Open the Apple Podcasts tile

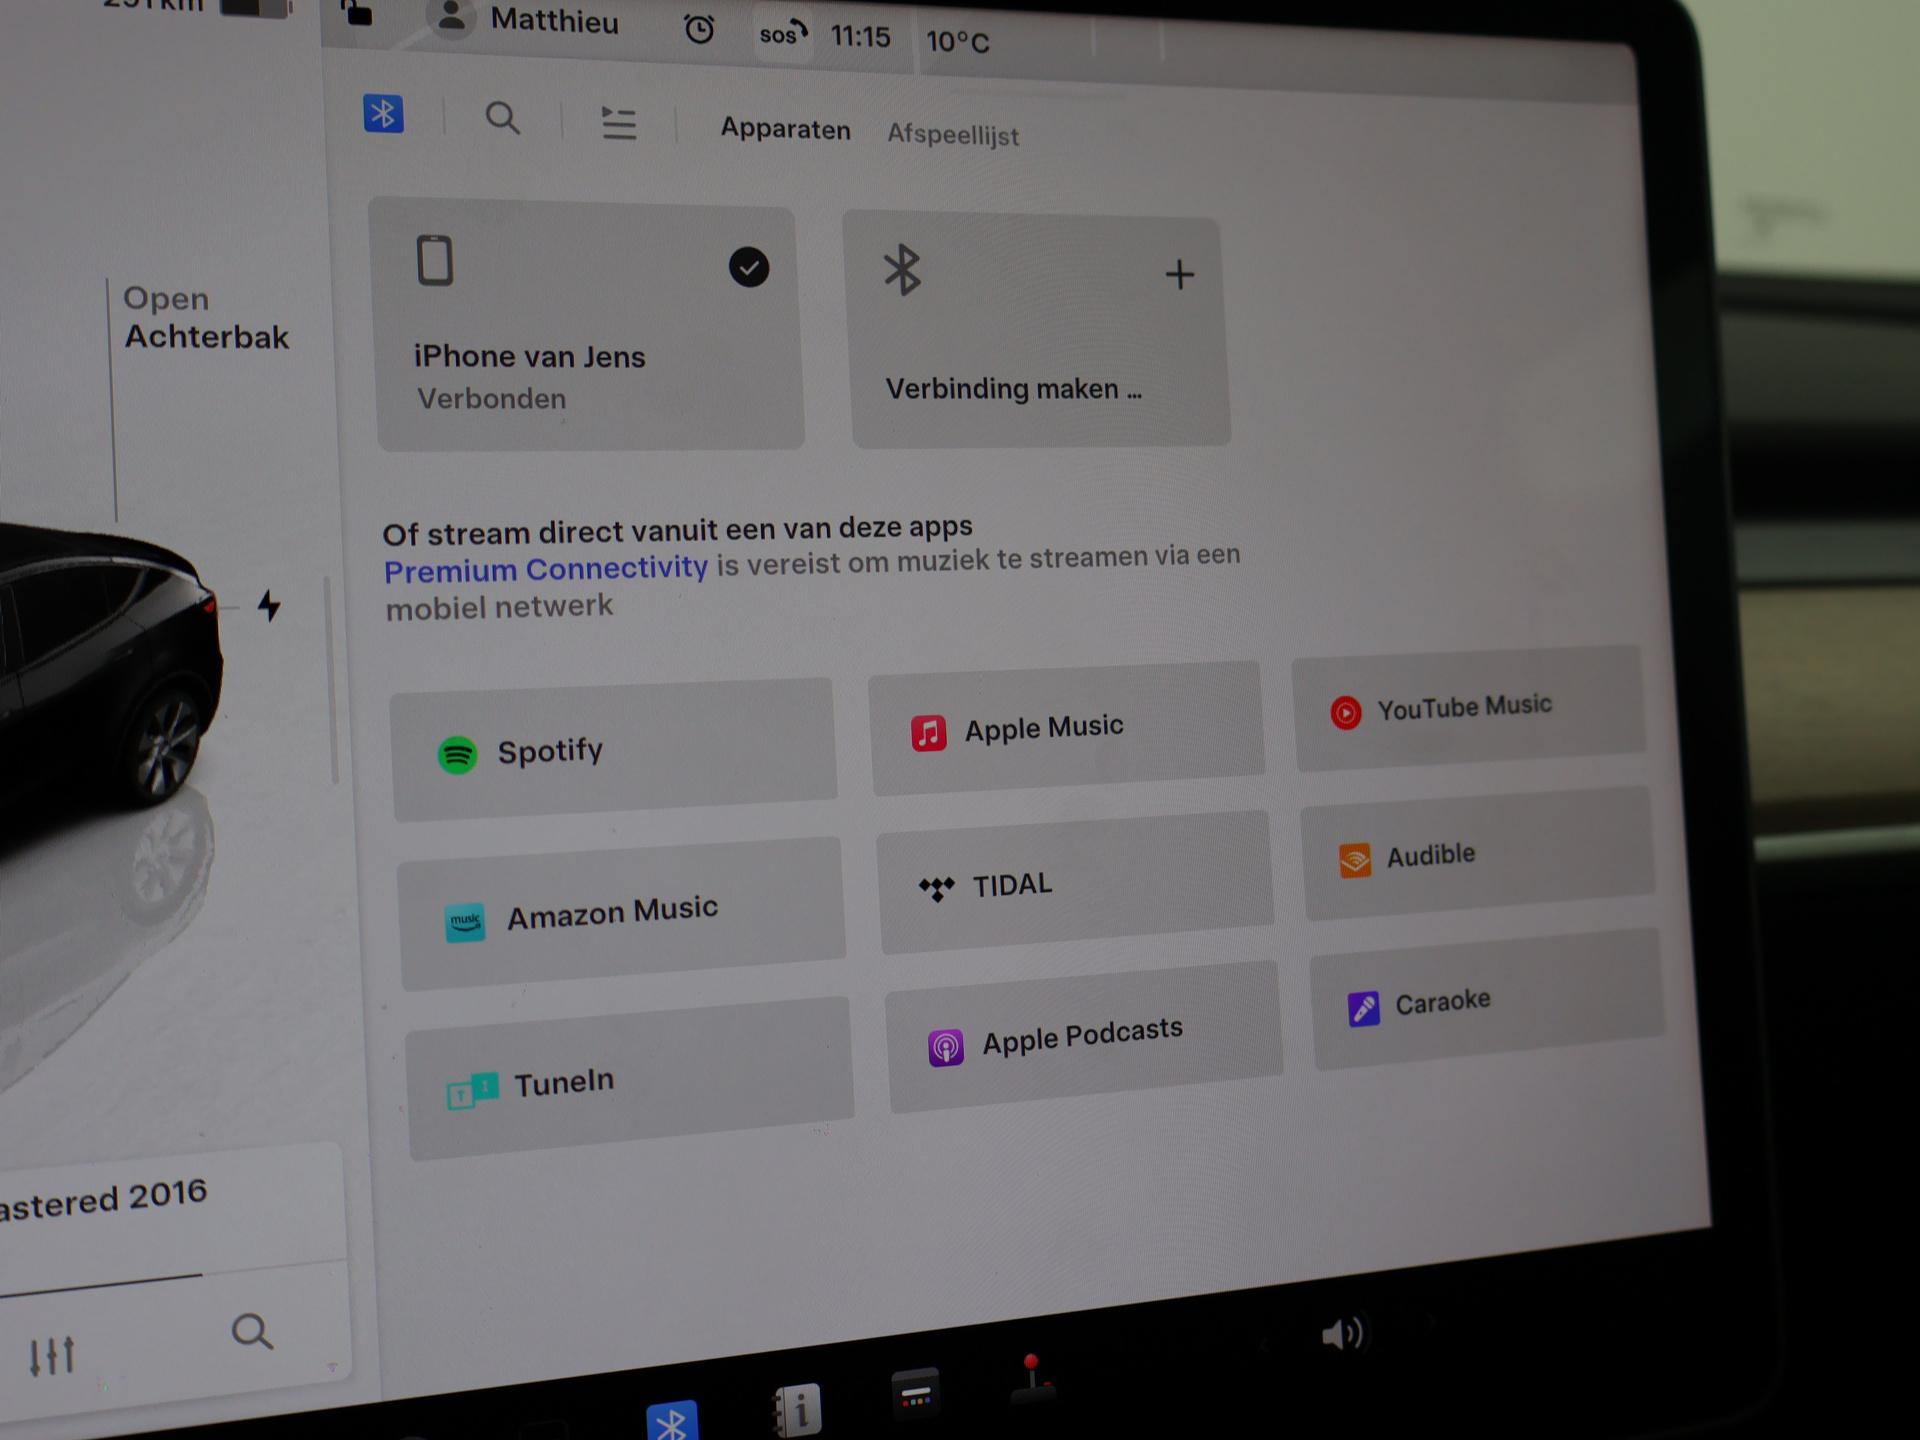tap(1082, 1037)
